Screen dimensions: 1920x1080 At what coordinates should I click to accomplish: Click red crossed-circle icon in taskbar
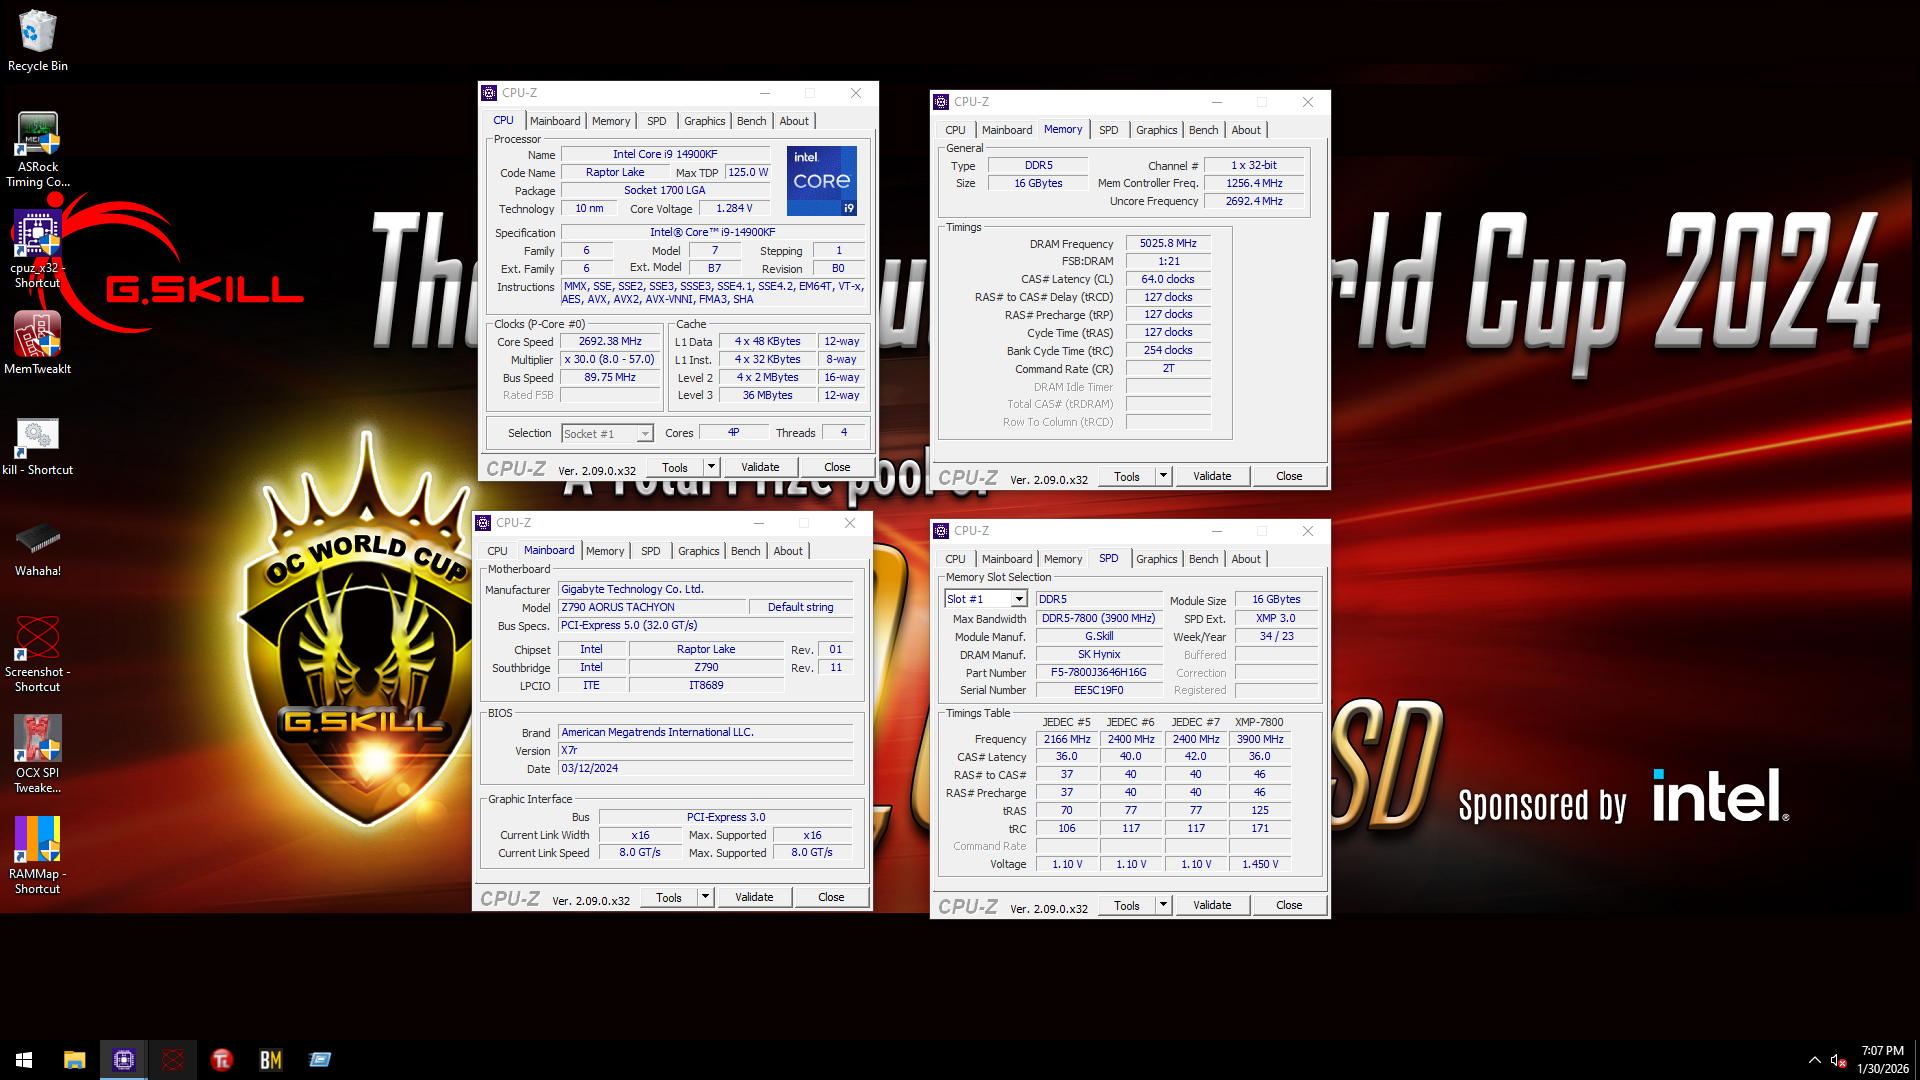click(173, 1060)
